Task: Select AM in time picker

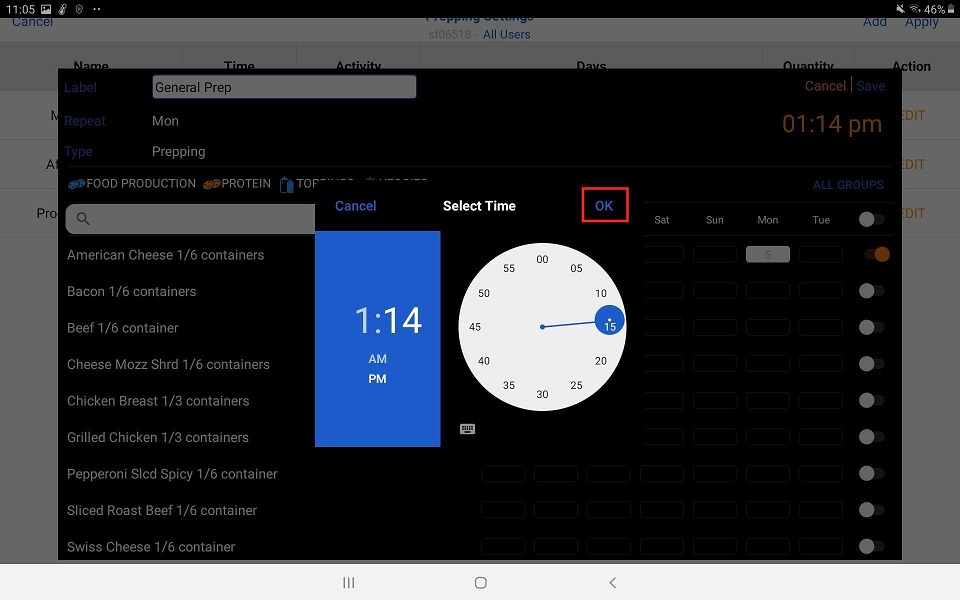Action: pyautogui.click(x=377, y=359)
